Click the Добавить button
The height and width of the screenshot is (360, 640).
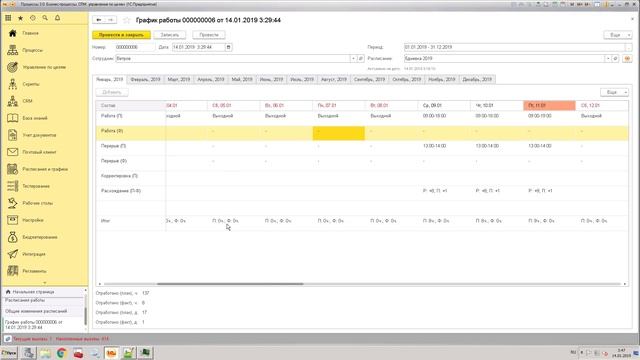click(112, 93)
